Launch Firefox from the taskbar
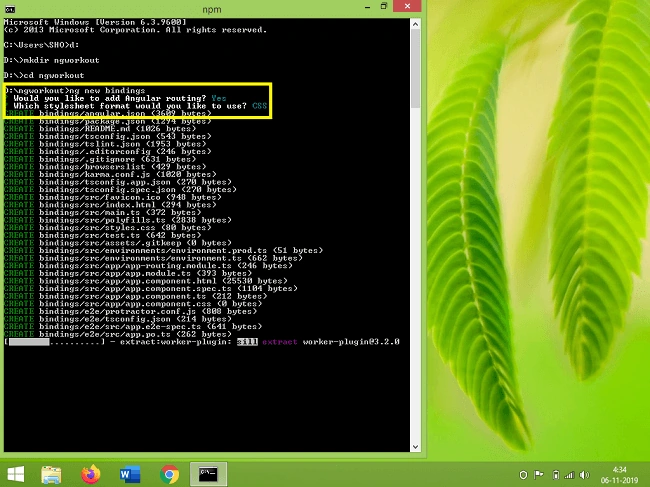 pyautogui.click(x=91, y=474)
